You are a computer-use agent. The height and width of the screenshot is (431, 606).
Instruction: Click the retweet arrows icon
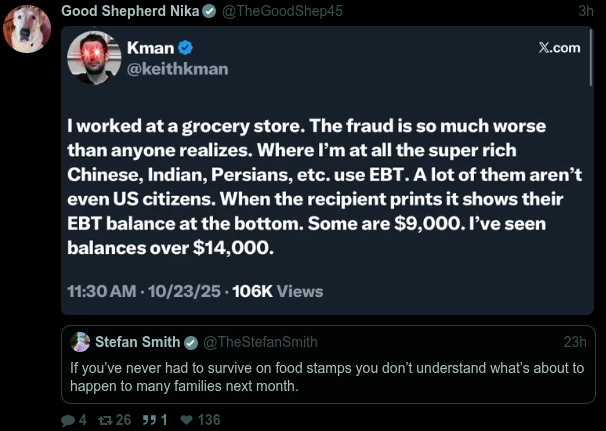(107, 420)
